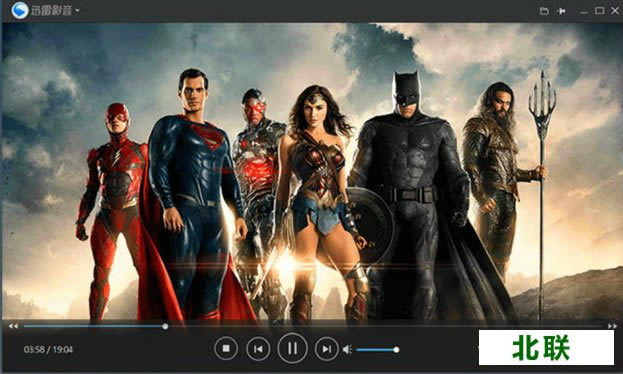The height and width of the screenshot is (374, 623).
Task: Skip to the next video
Action: click(x=327, y=349)
